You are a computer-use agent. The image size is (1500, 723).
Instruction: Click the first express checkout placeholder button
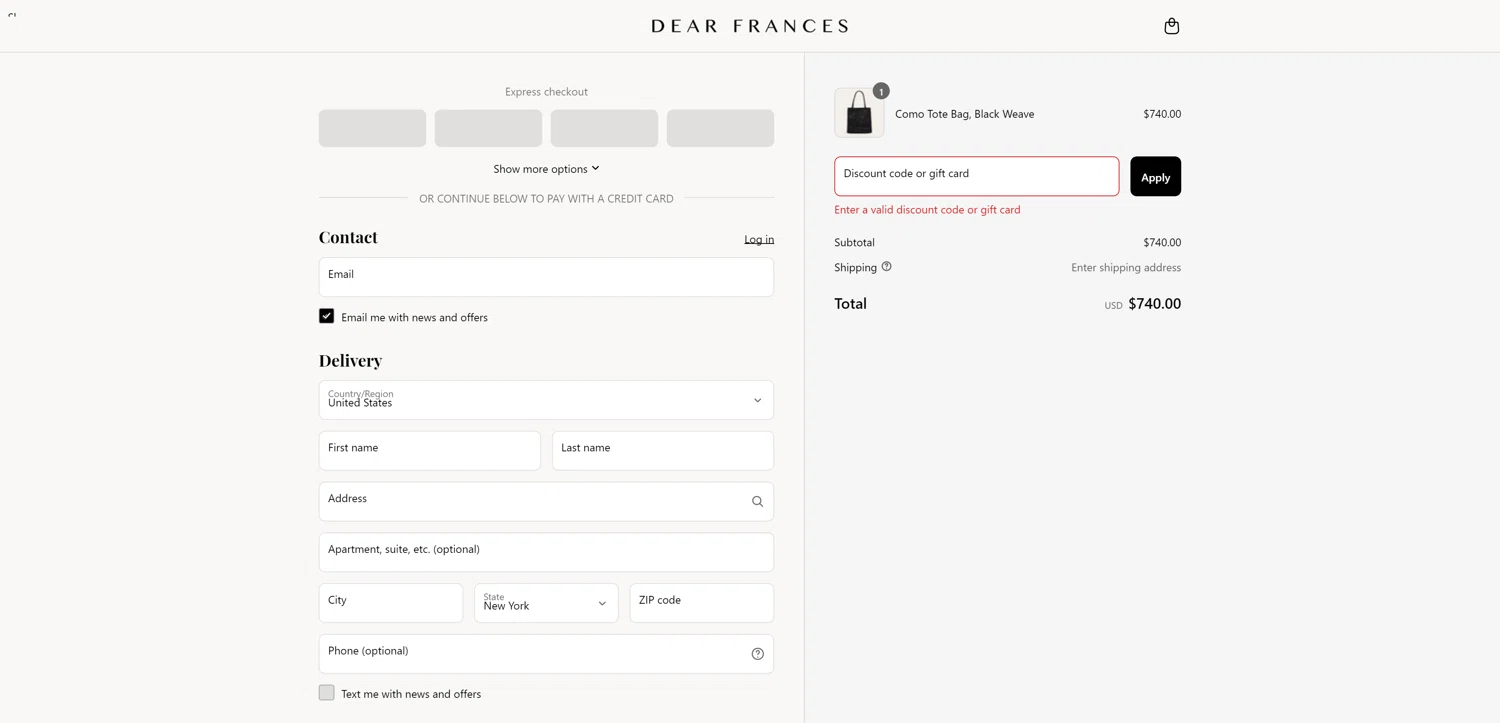372,128
